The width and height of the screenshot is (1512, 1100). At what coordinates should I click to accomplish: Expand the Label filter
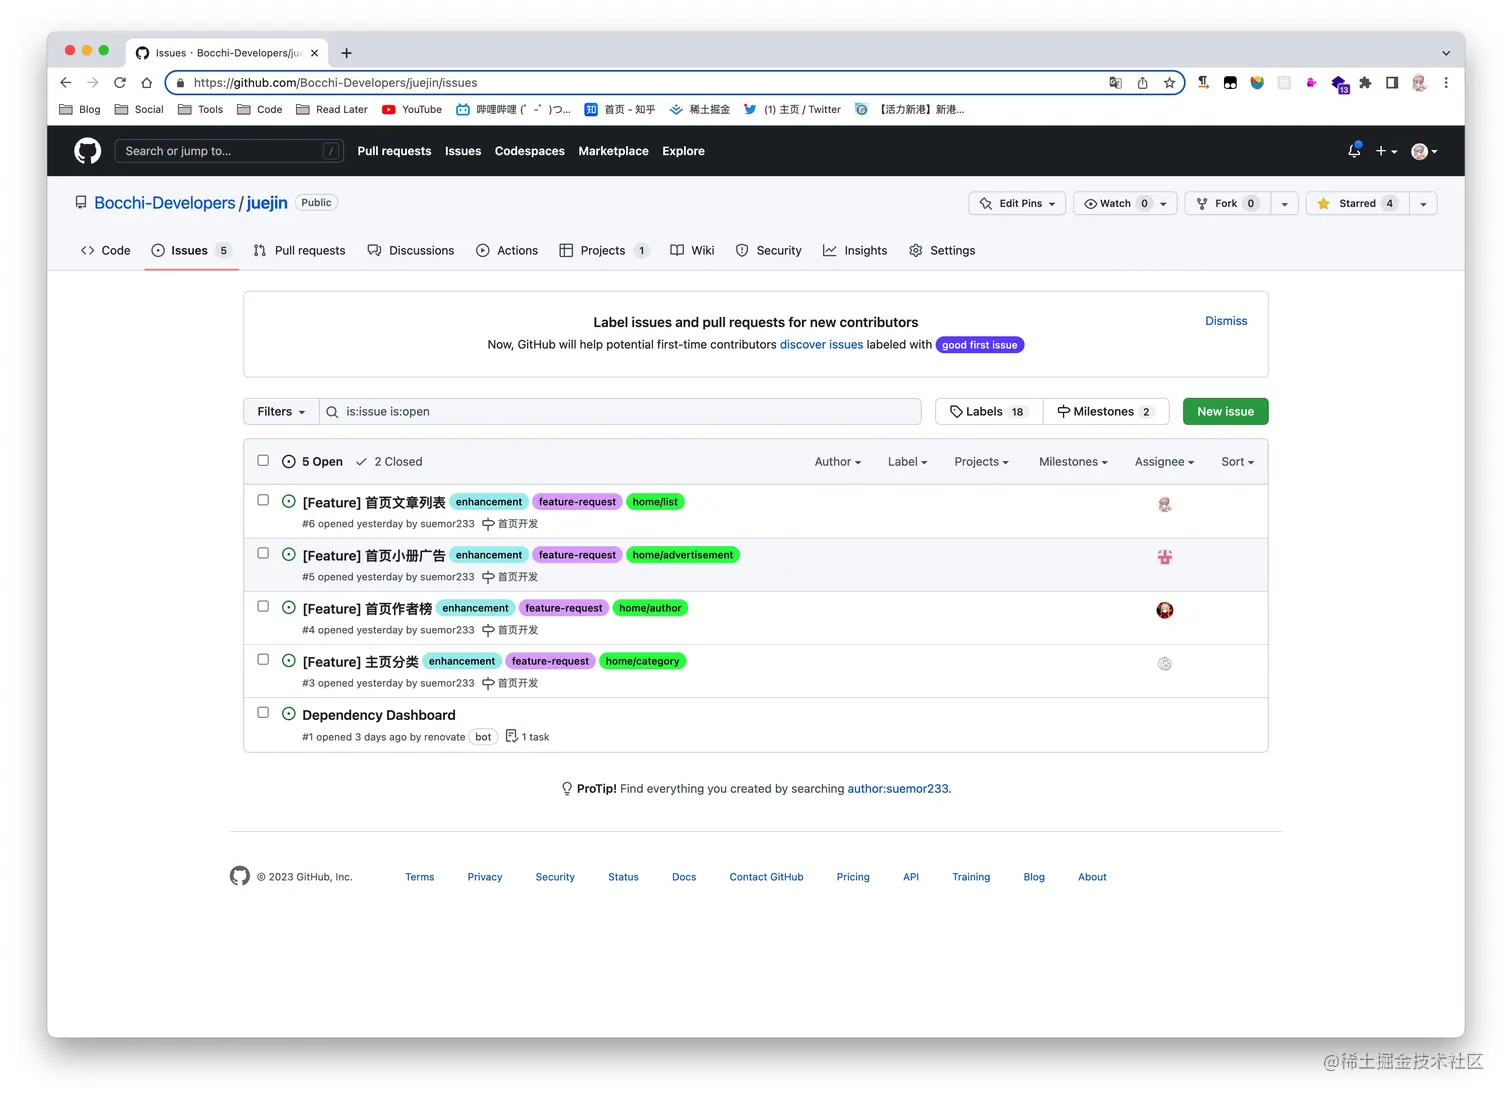[x=907, y=462]
